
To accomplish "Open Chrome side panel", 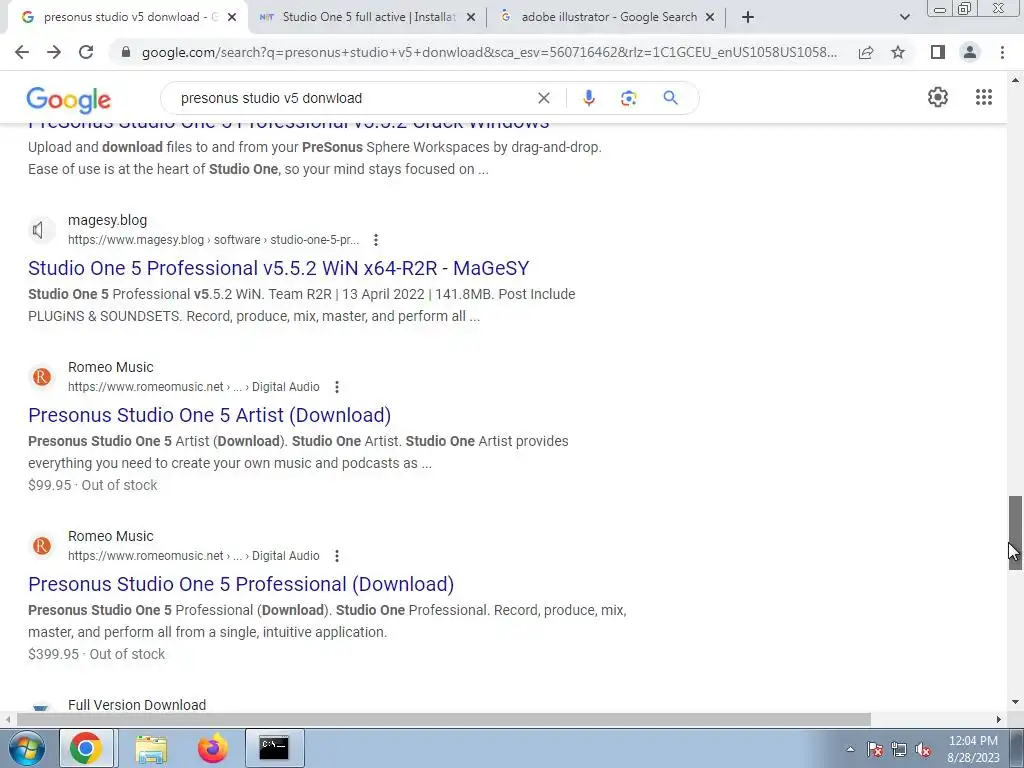I will click(x=938, y=52).
